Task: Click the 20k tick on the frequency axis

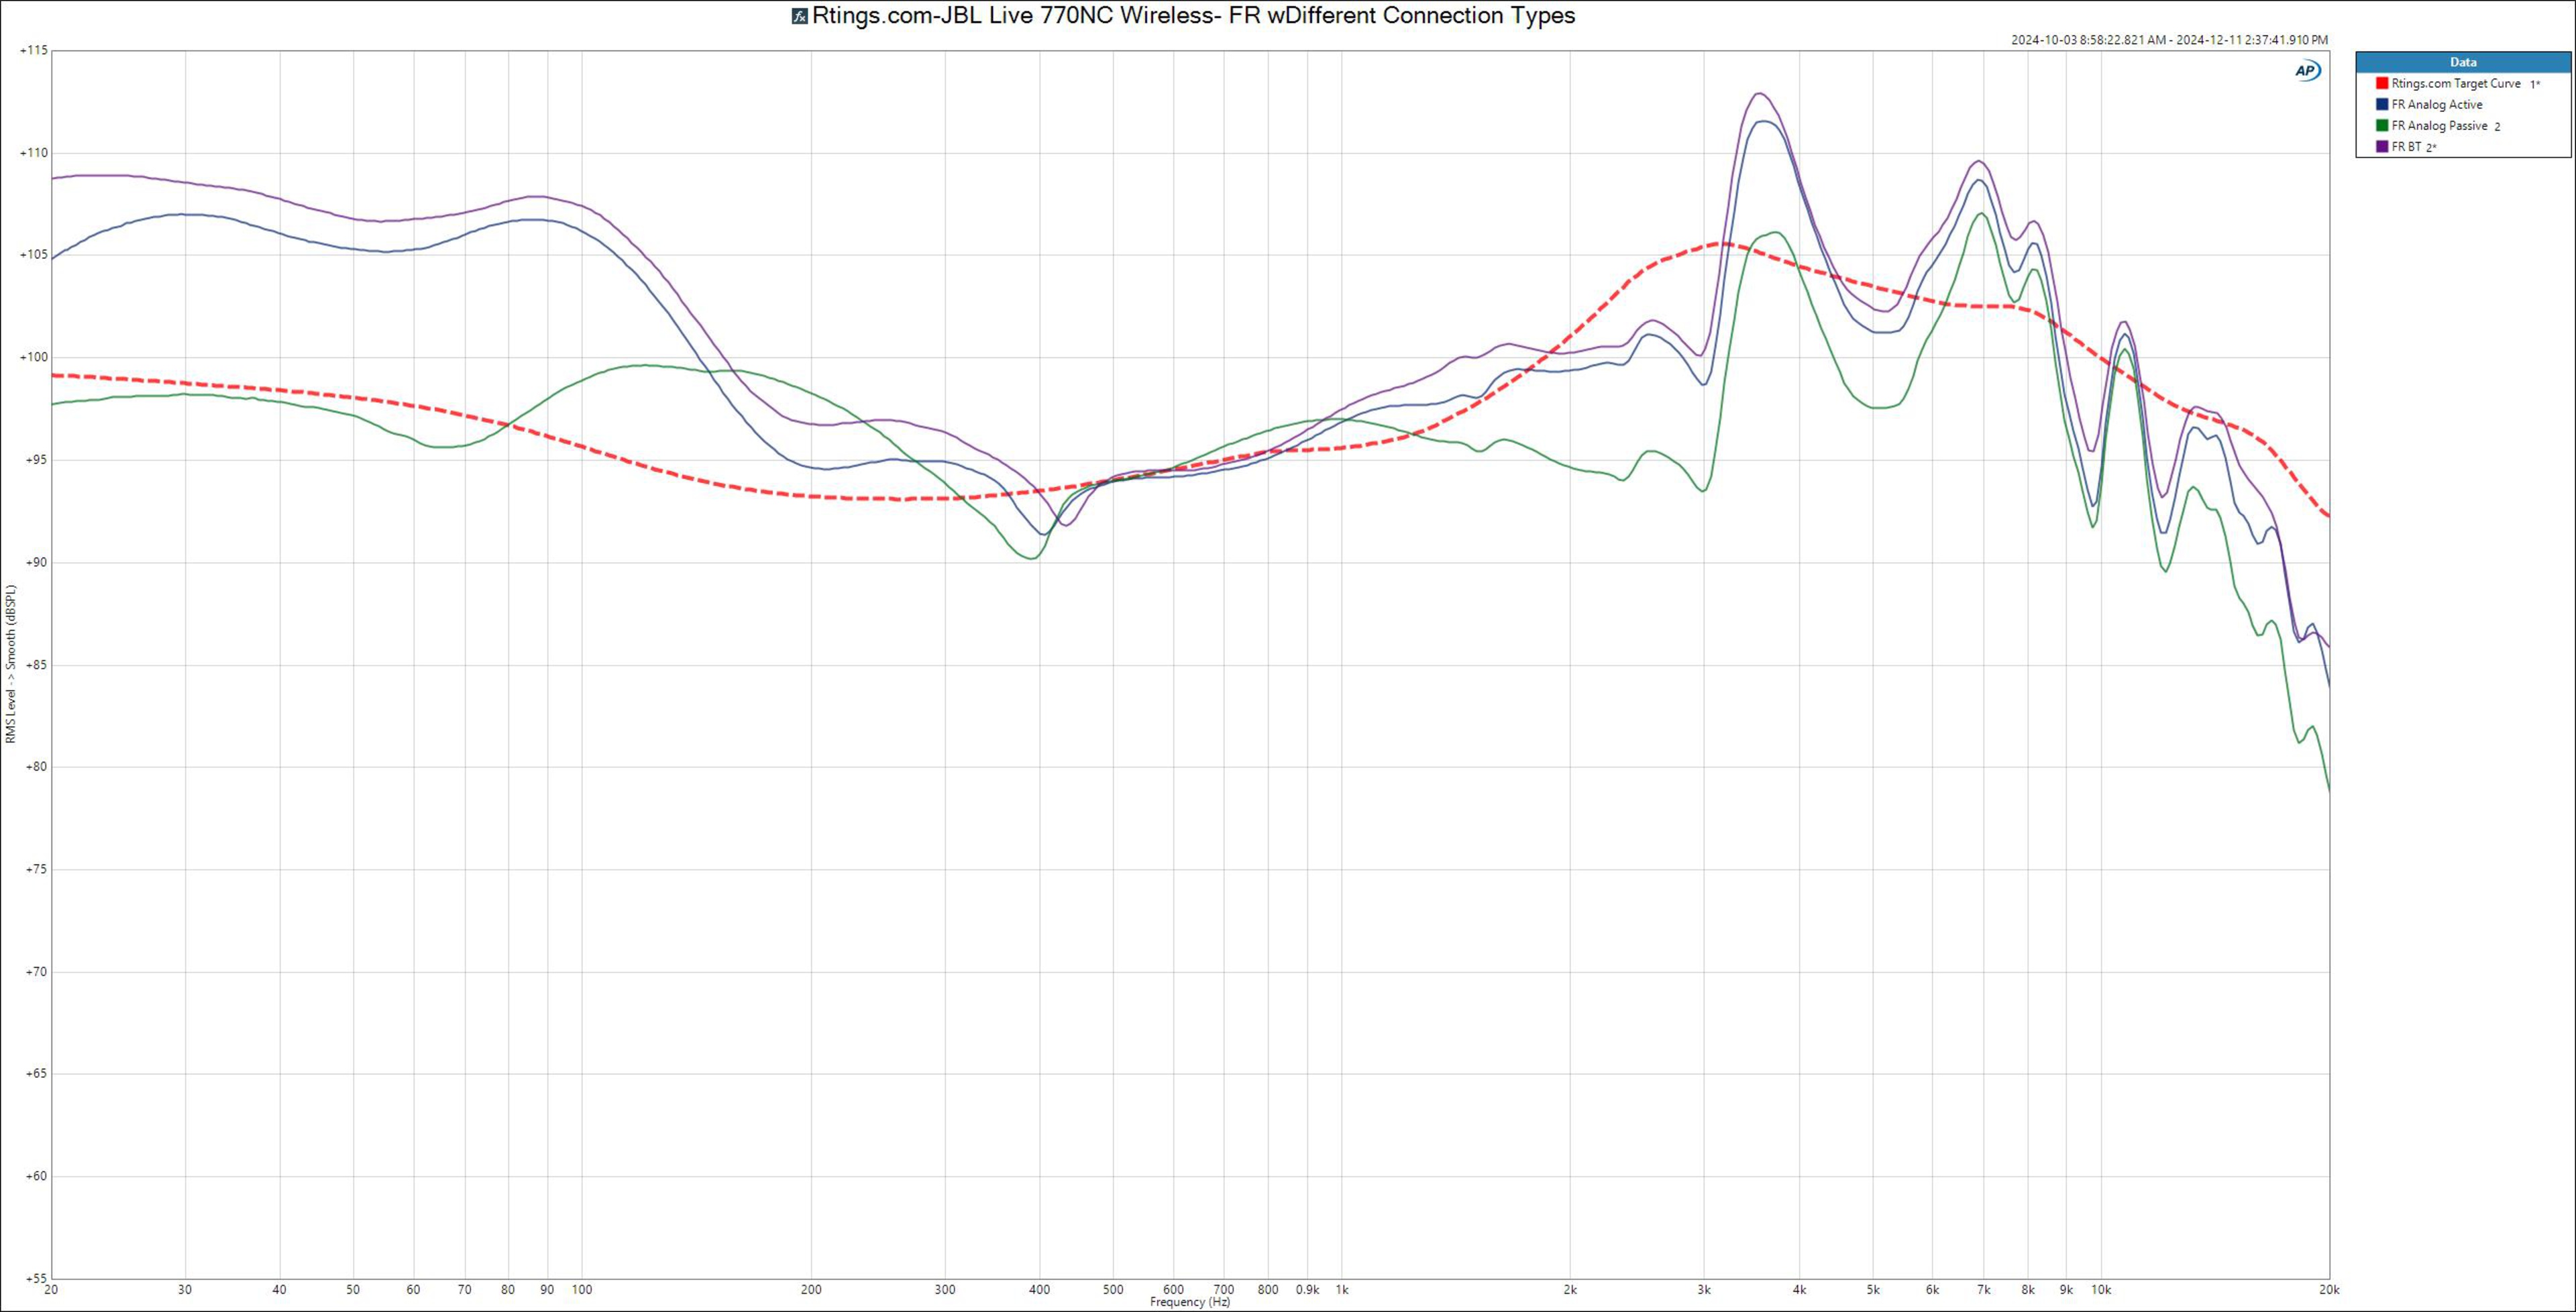Action: pos(2329,1290)
